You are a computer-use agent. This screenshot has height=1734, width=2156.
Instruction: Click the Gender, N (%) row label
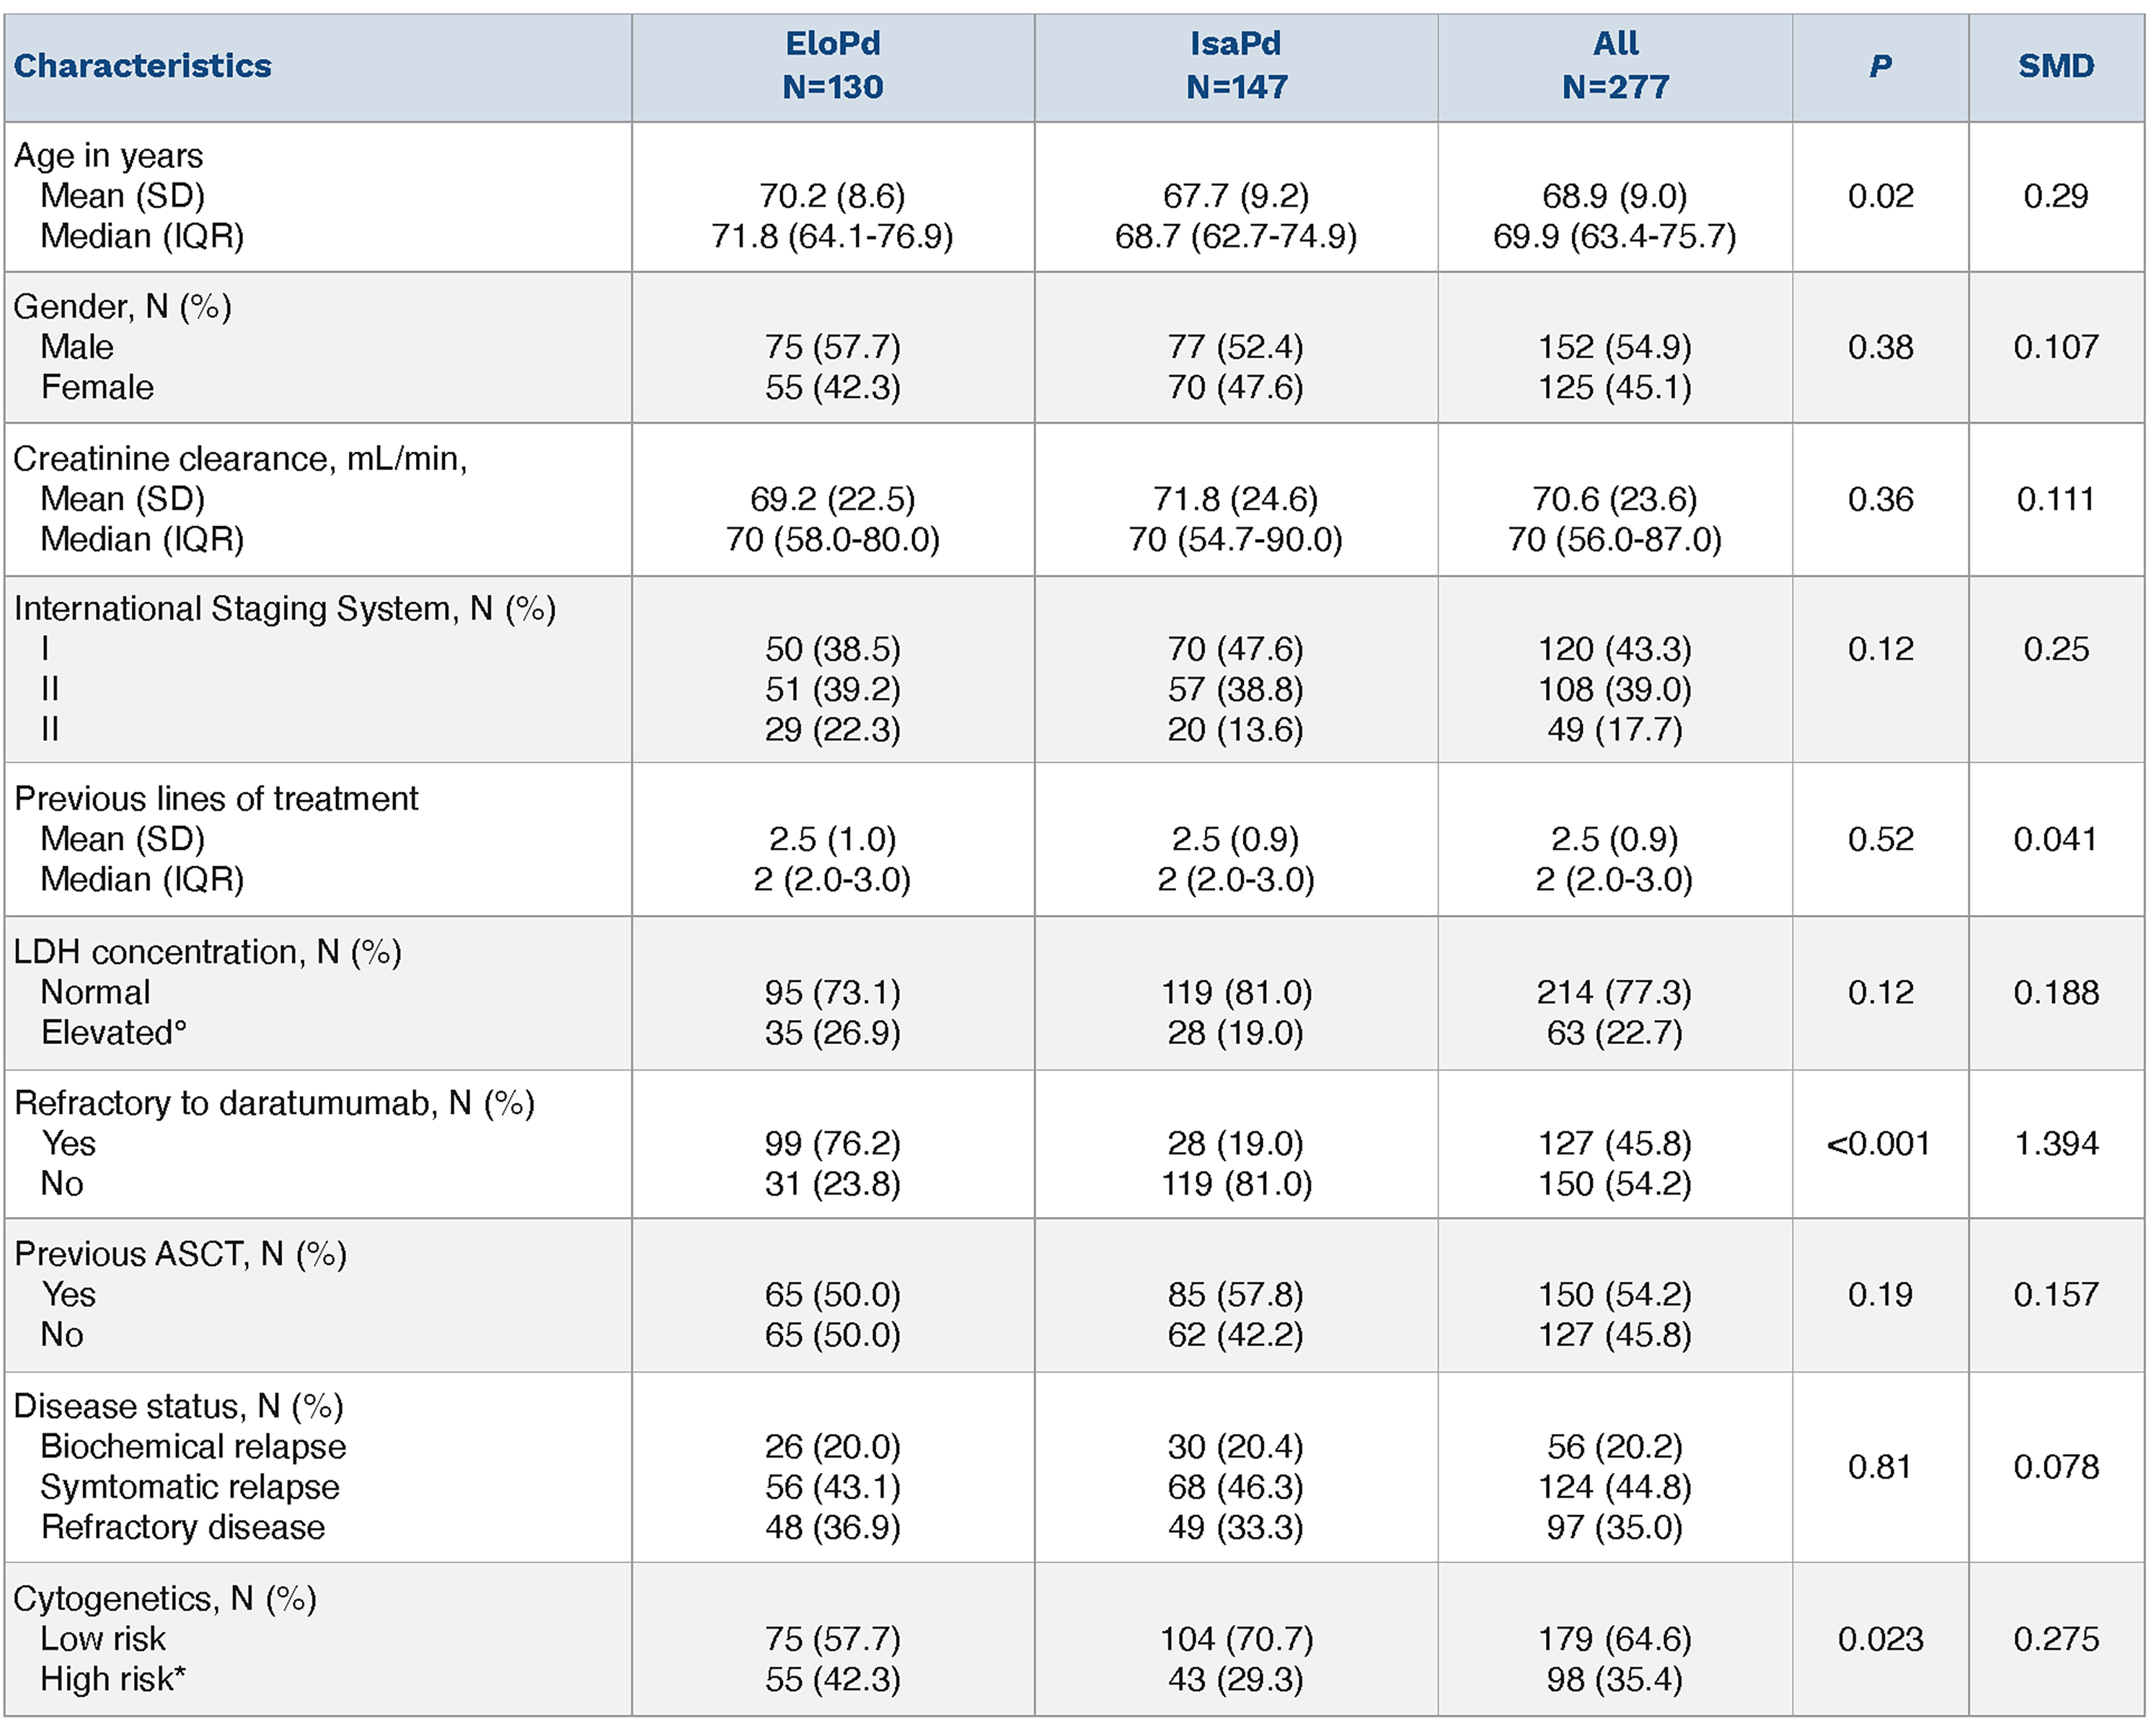(122, 306)
